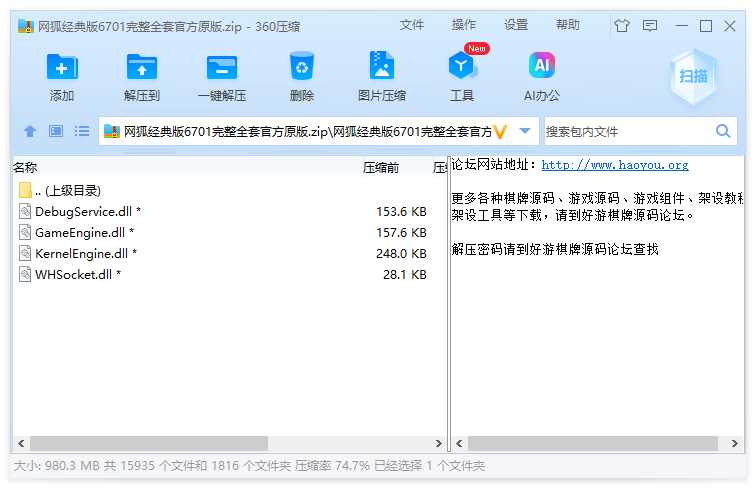Open the http://www.haoyou.org link
The width and height of the screenshot is (756, 488).
615,165
